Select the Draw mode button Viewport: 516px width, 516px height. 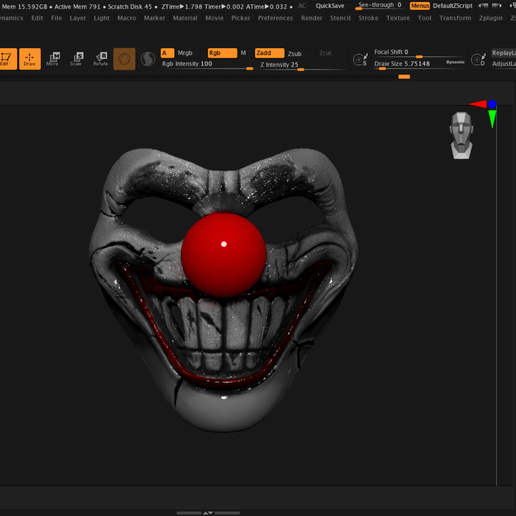tap(30, 59)
